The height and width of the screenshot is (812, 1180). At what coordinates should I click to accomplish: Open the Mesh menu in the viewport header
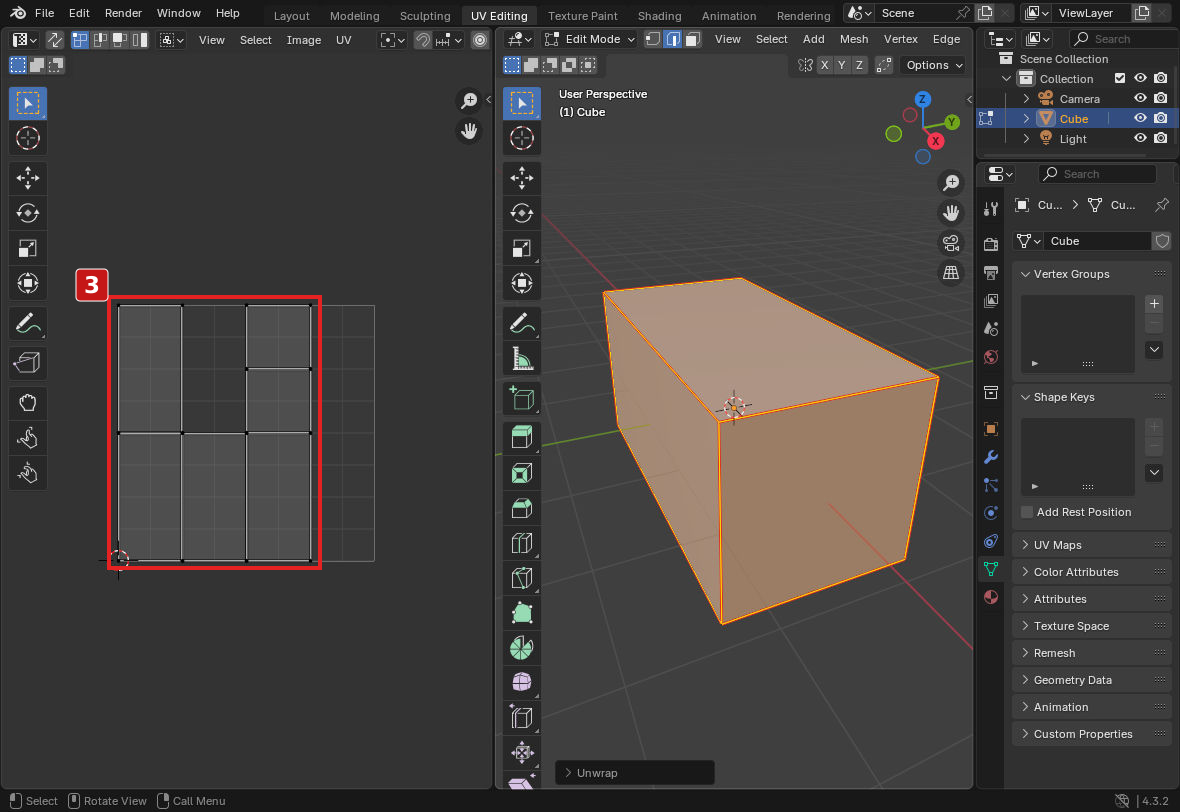(x=853, y=39)
